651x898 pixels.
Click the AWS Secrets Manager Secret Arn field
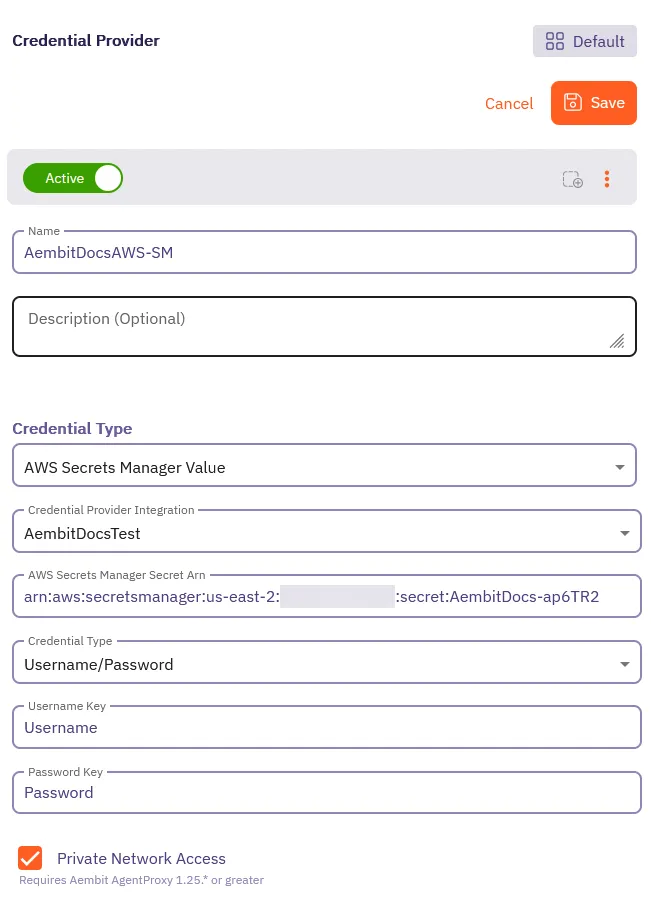tap(324, 596)
